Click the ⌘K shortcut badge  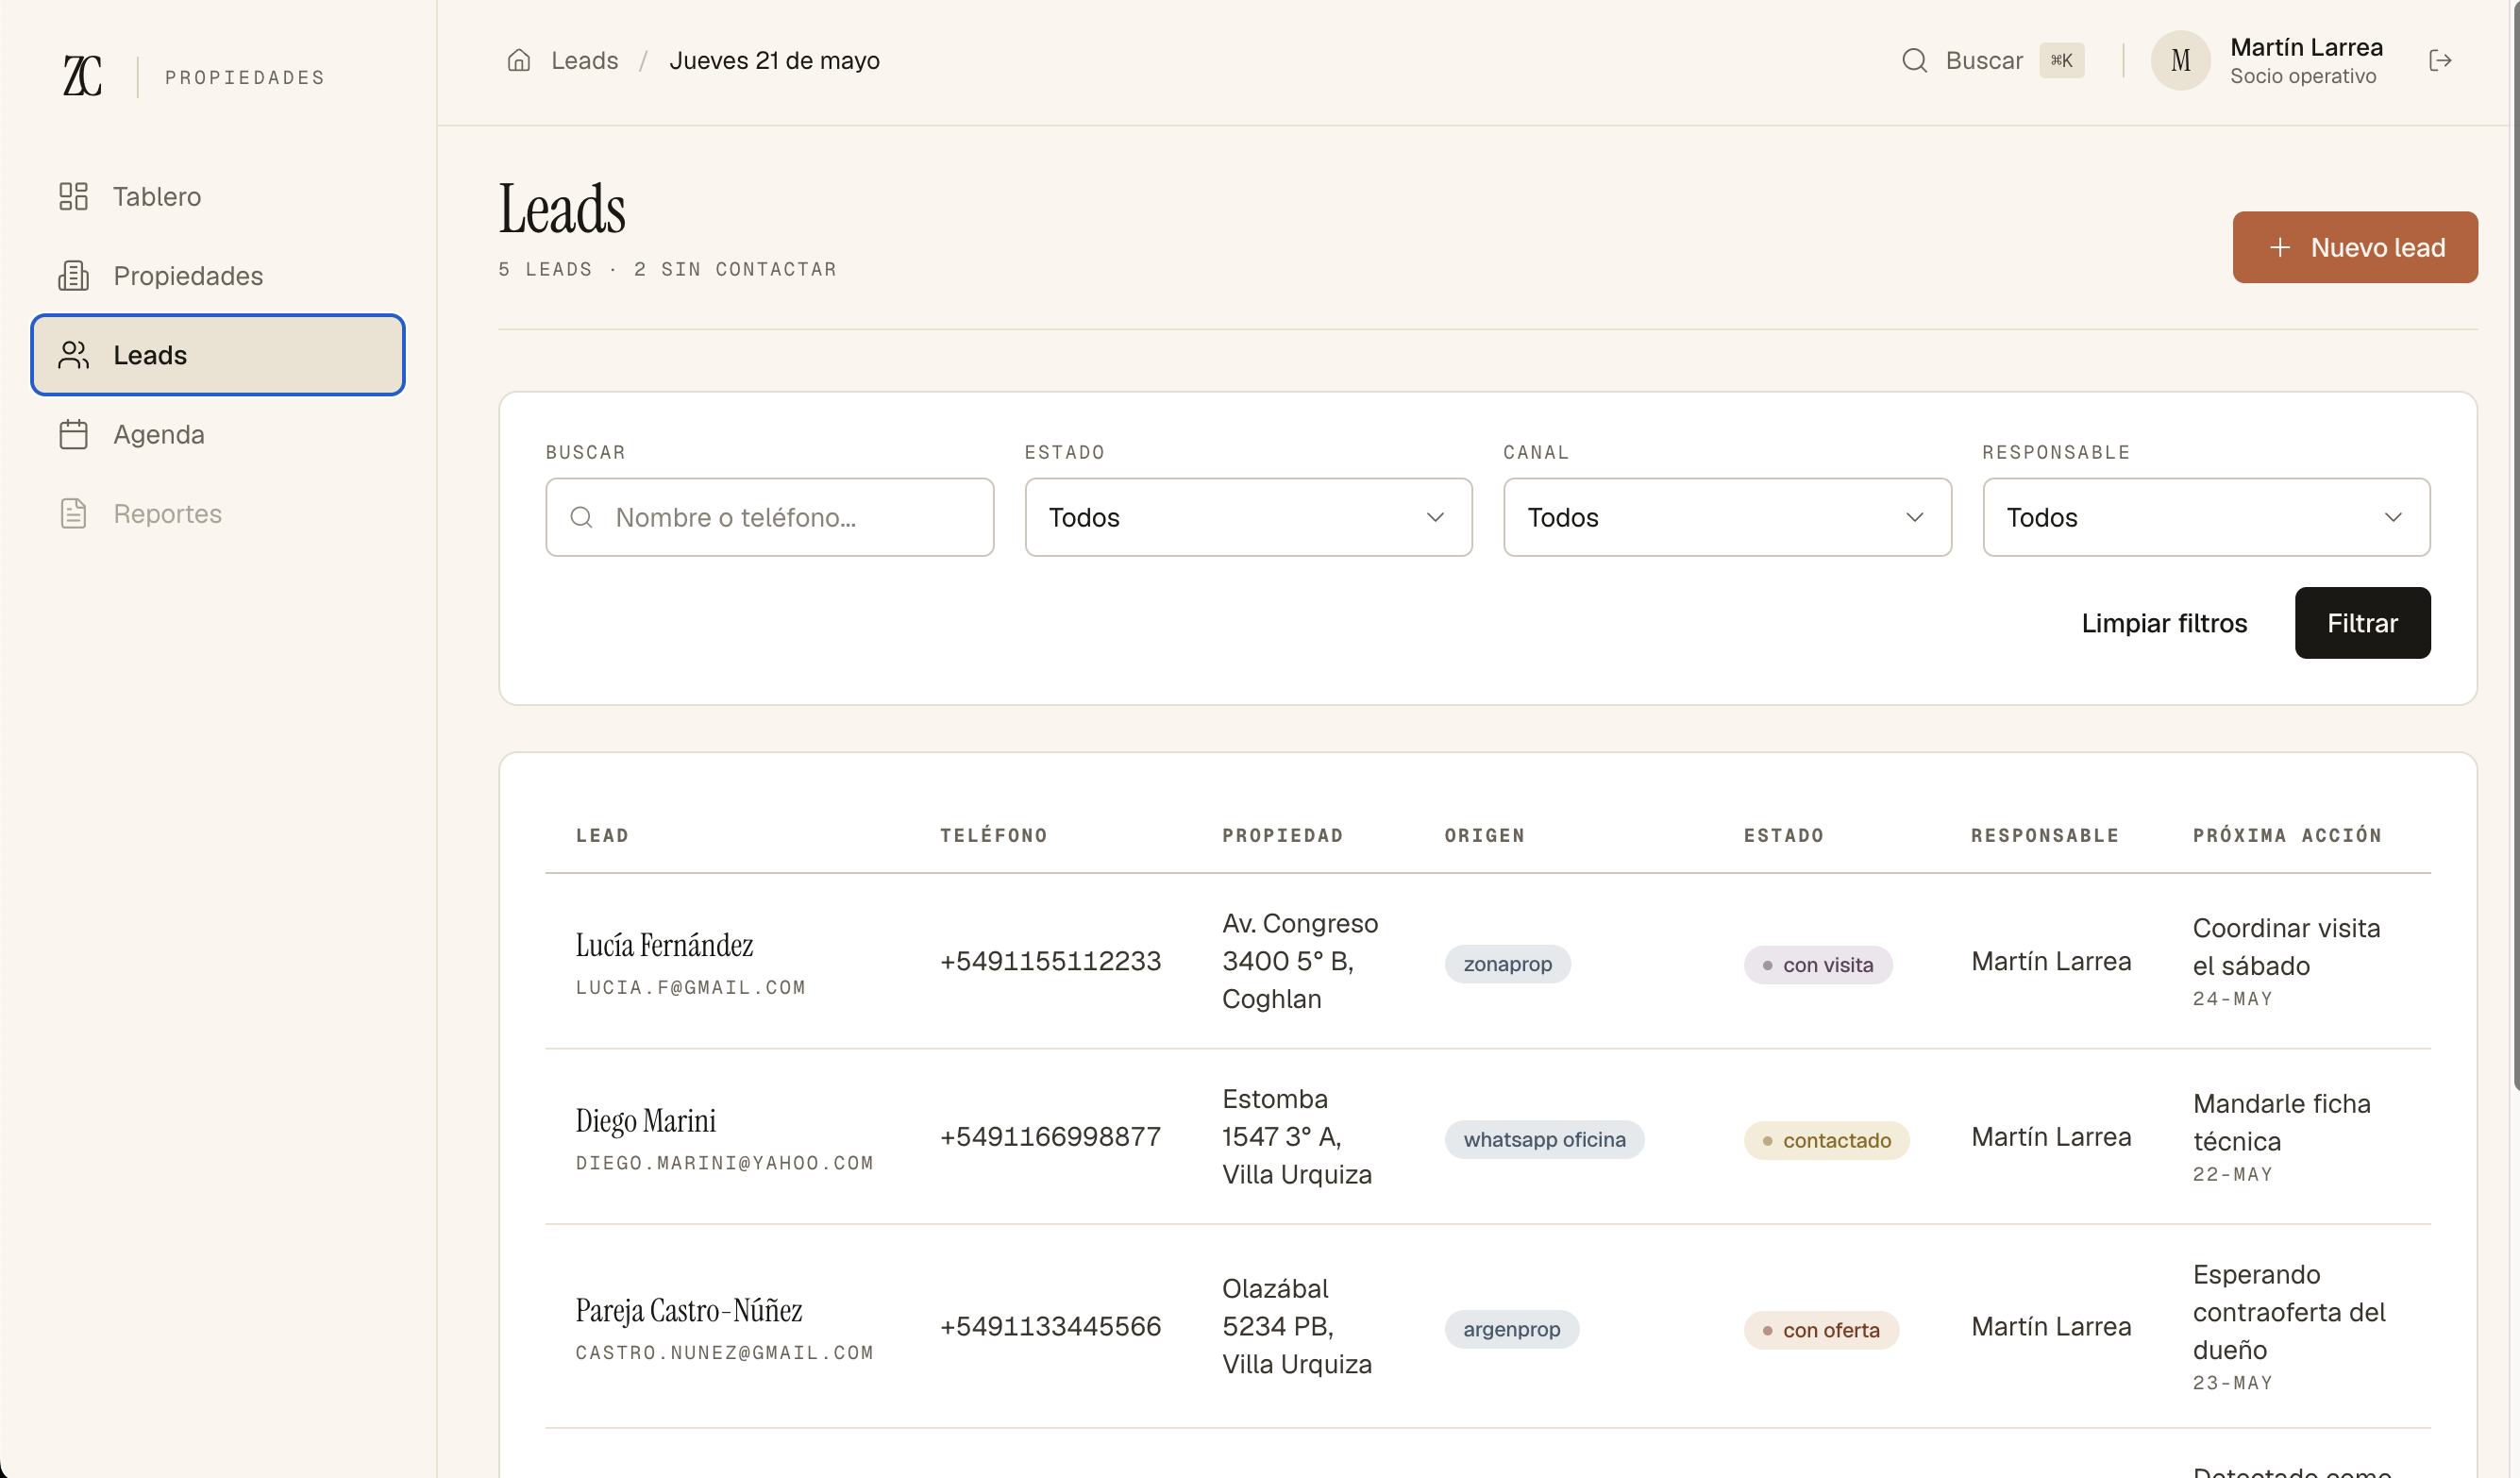(2062, 60)
